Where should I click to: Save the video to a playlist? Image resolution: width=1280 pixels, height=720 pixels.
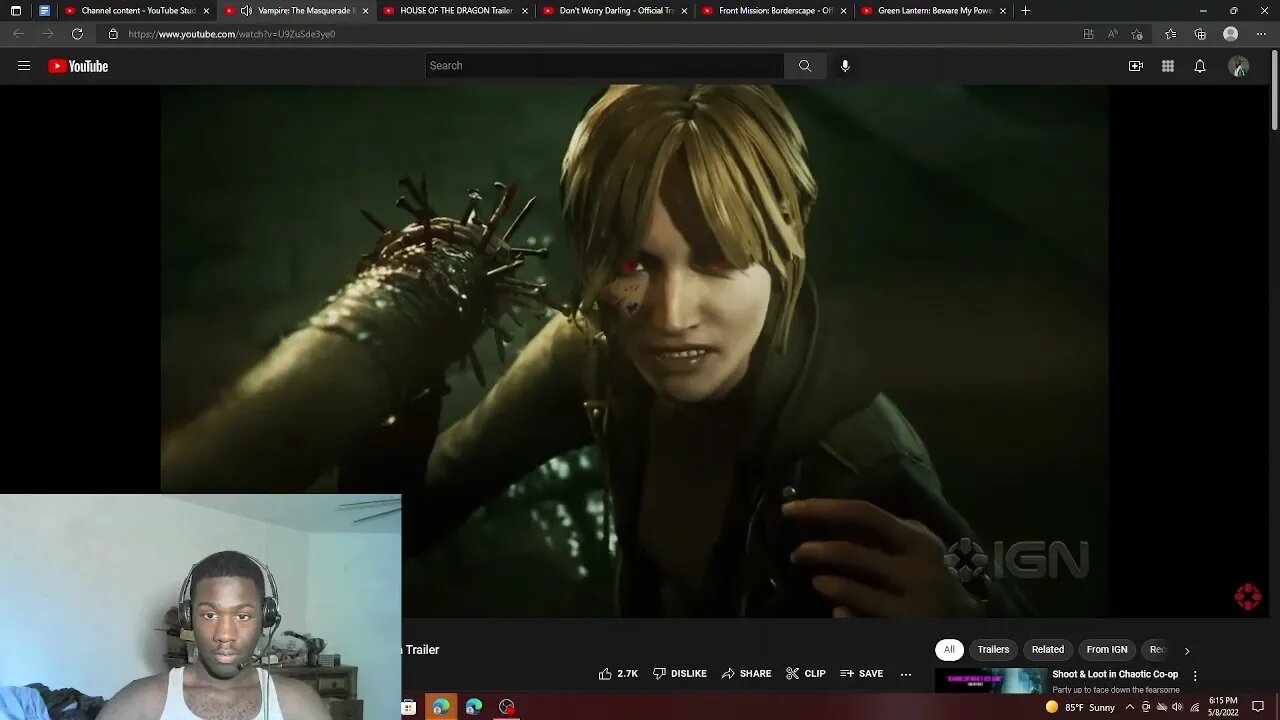click(x=861, y=674)
